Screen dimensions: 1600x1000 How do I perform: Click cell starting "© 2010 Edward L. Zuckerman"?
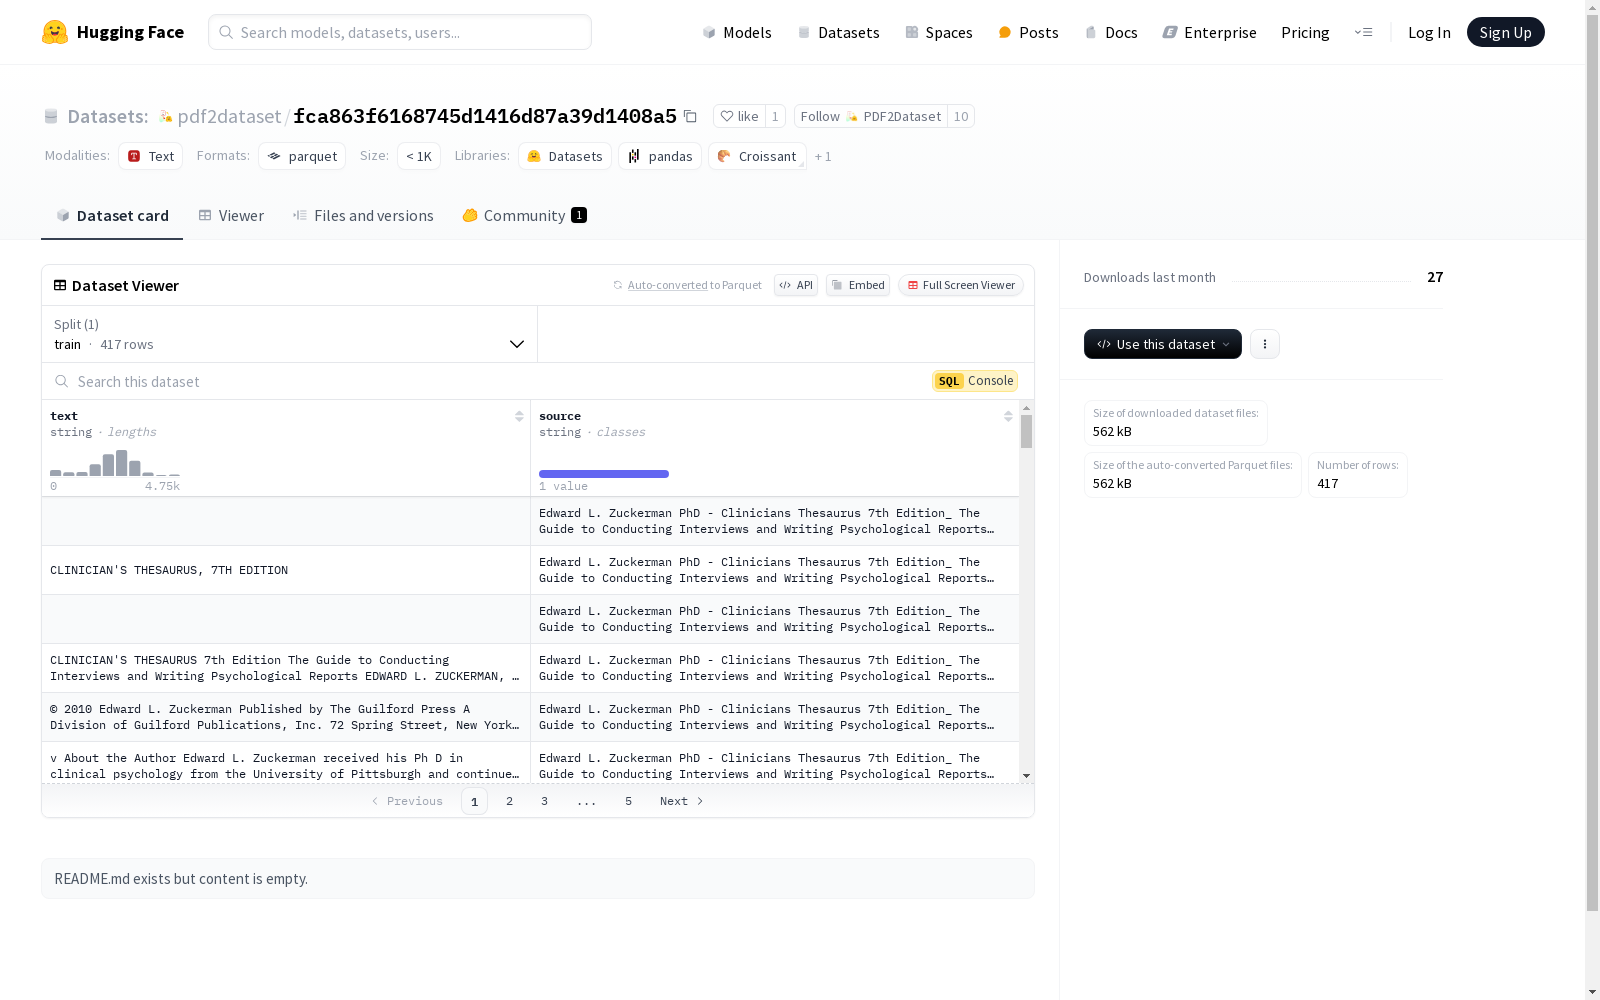point(286,717)
